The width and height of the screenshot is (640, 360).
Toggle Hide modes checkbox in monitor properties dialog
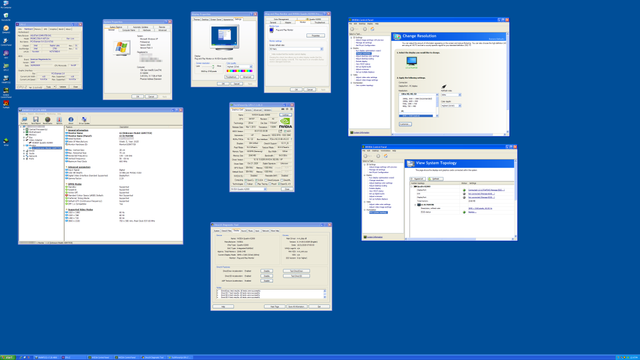click(270, 54)
